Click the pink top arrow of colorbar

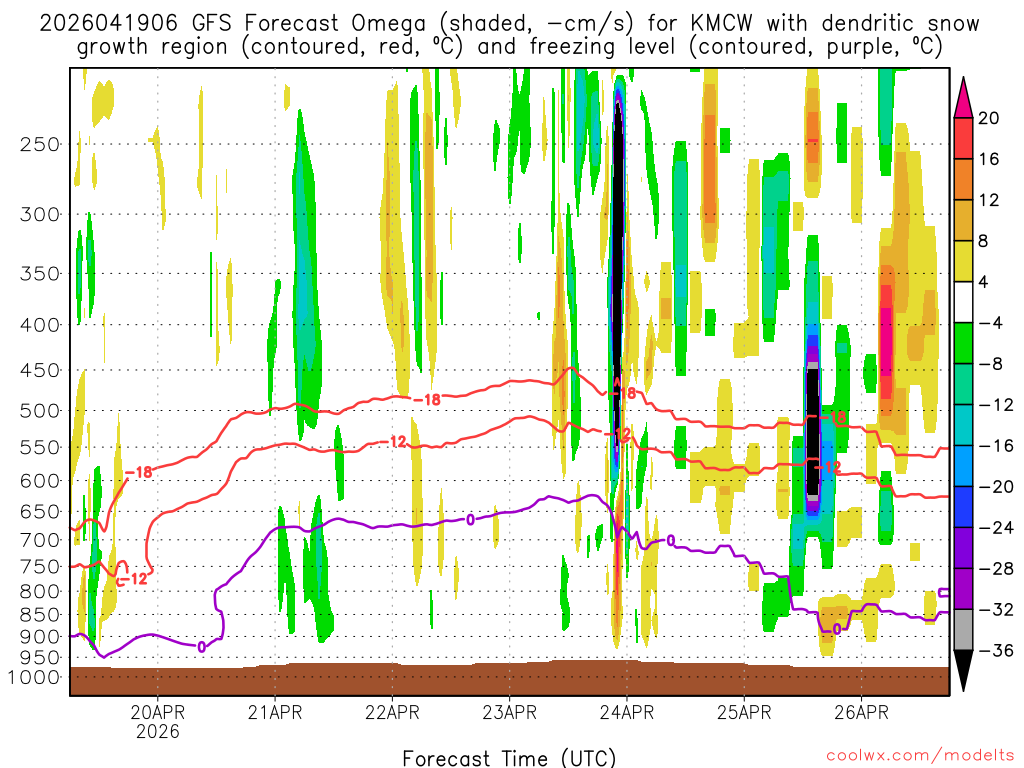(963, 97)
